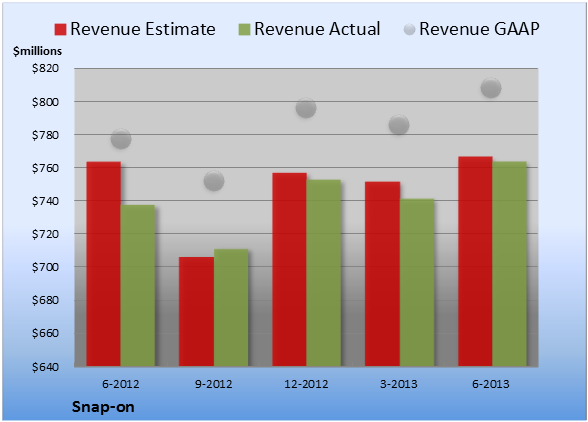This screenshot has height=422, width=588.
Task: Select the 'Revenue Estimate' legend label
Action: tap(143, 29)
